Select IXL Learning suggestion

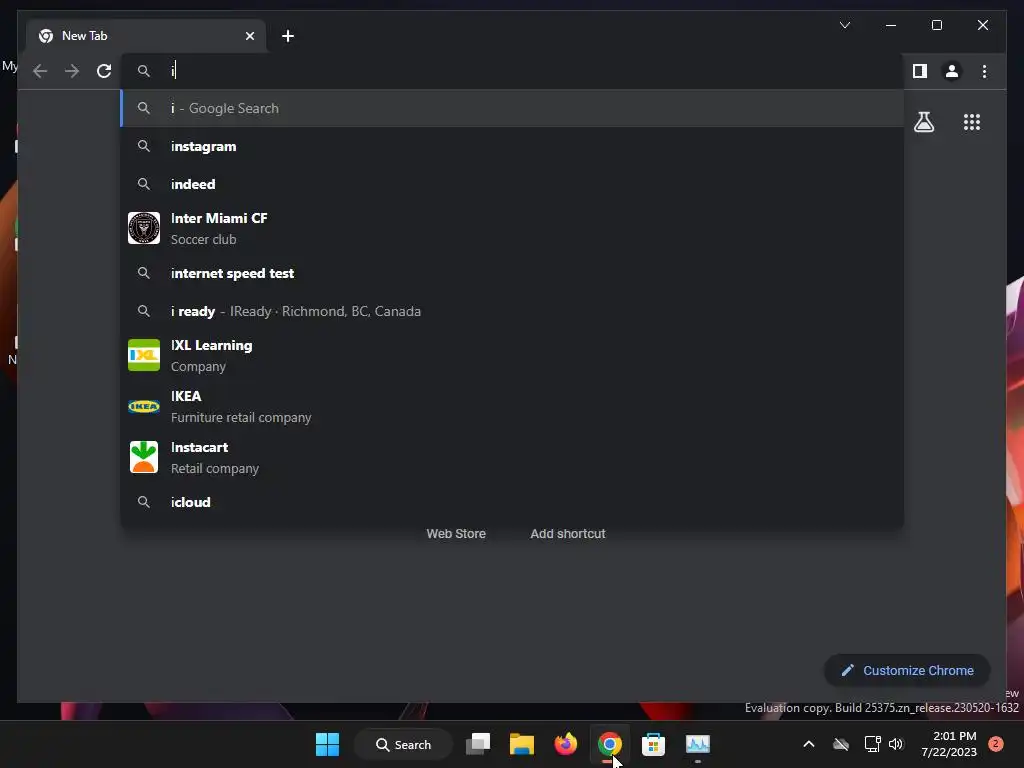point(513,355)
